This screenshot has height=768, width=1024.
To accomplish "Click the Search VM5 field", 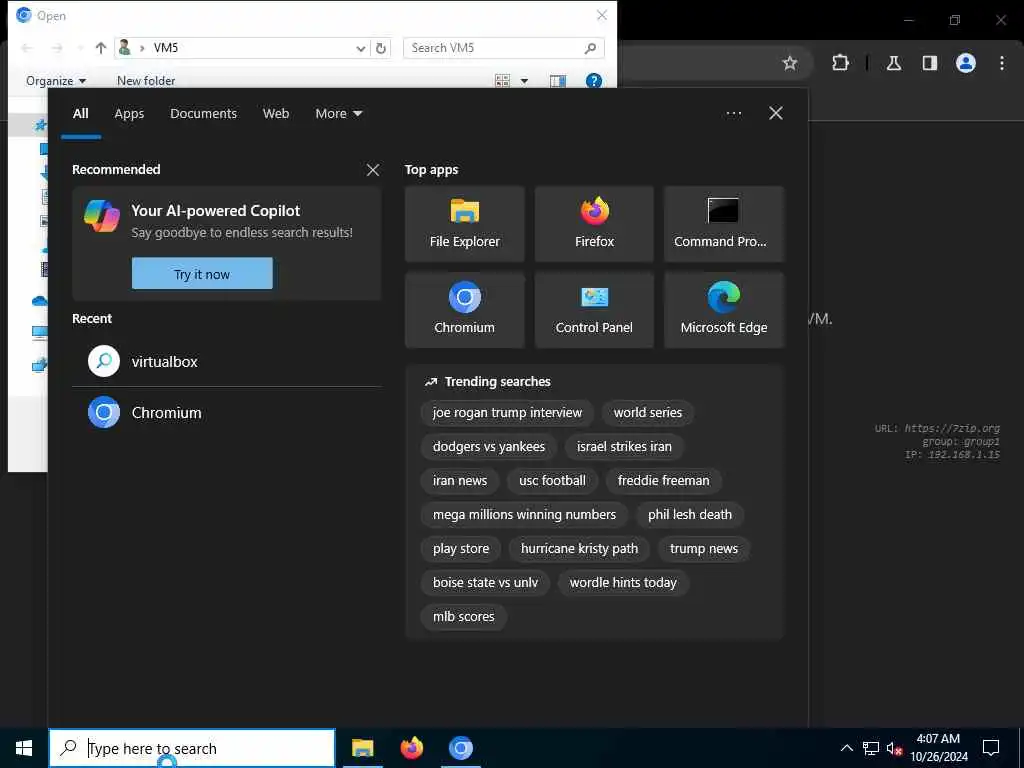I will pos(503,48).
